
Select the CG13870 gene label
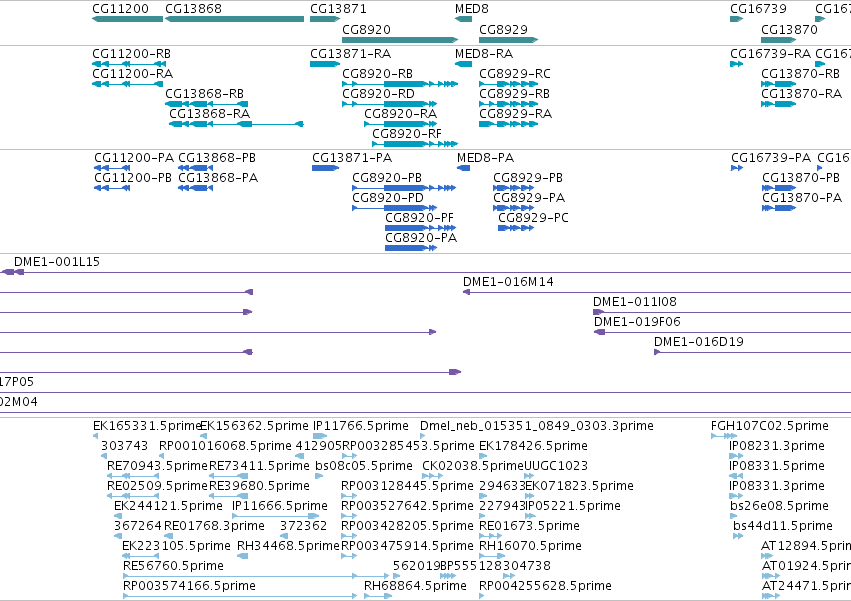[789, 29]
